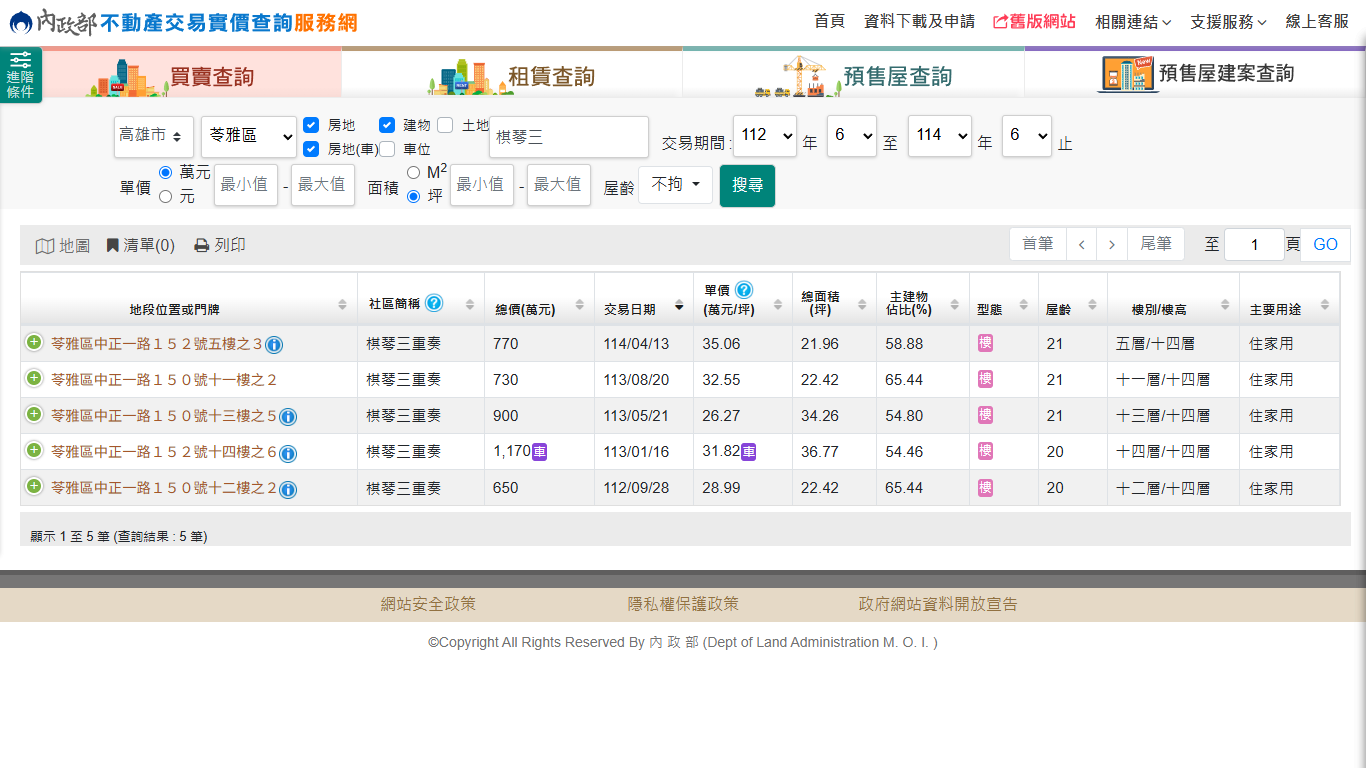Click the 車 badge next to 1,170 total

coord(539,452)
